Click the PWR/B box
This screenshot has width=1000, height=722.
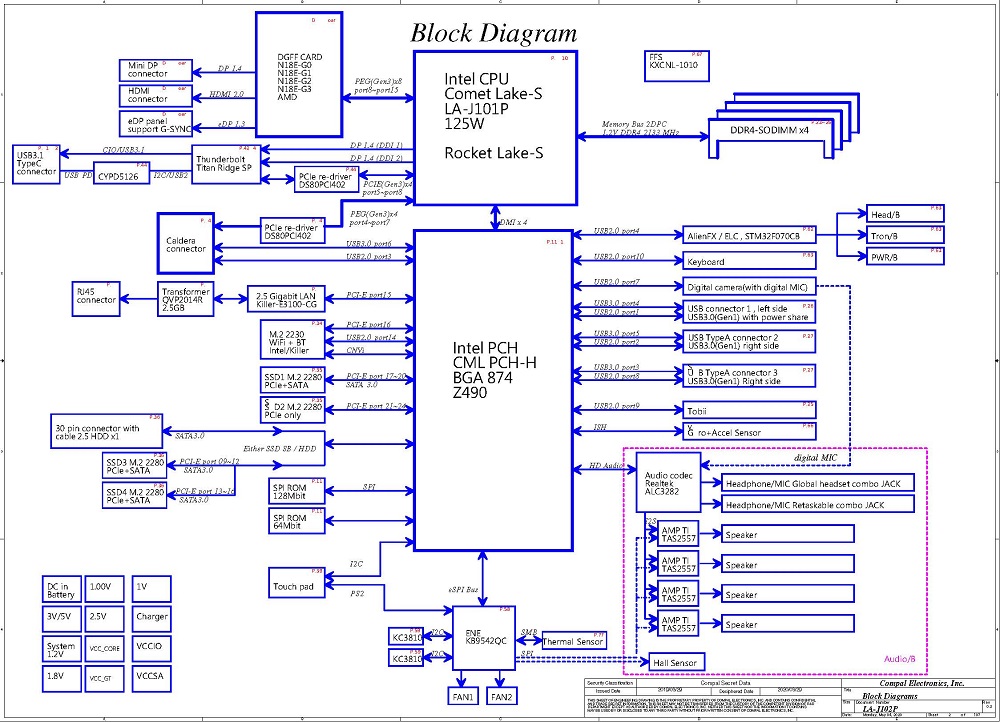click(x=905, y=256)
